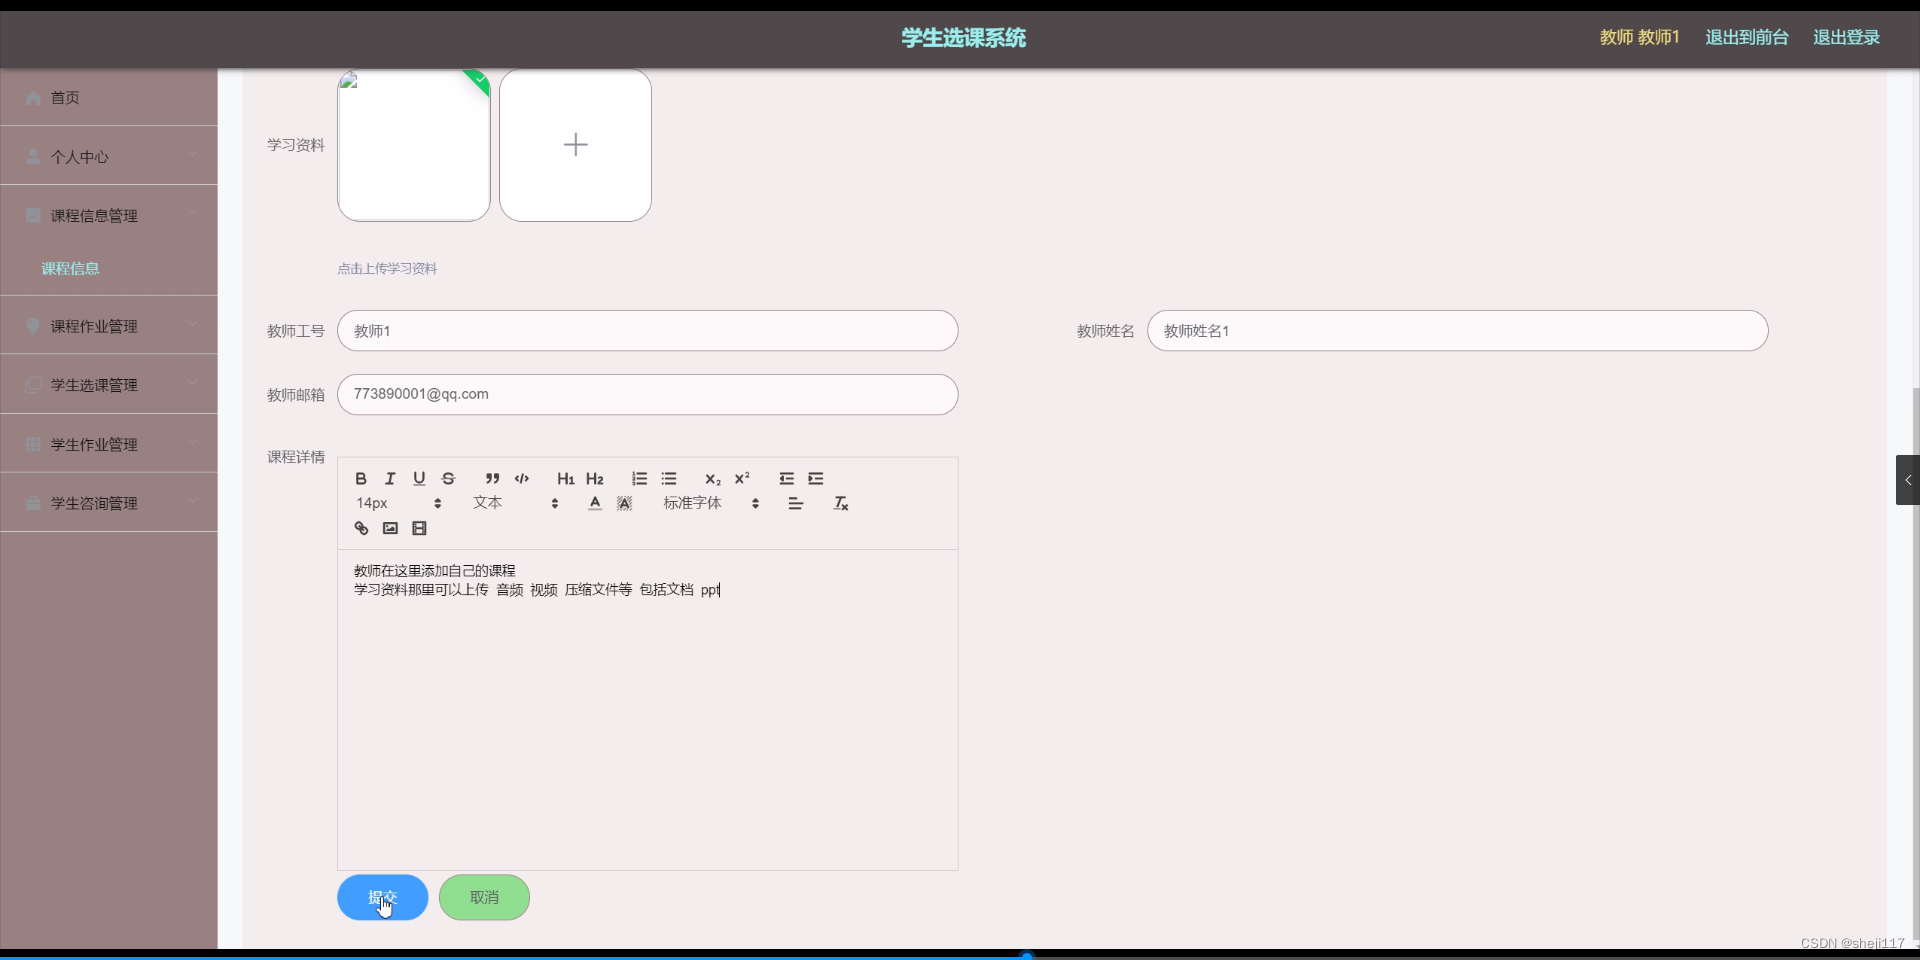1920x960 pixels.
Task: Insert an image into the course details
Action: pyautogui.click(x=390, y=528)
